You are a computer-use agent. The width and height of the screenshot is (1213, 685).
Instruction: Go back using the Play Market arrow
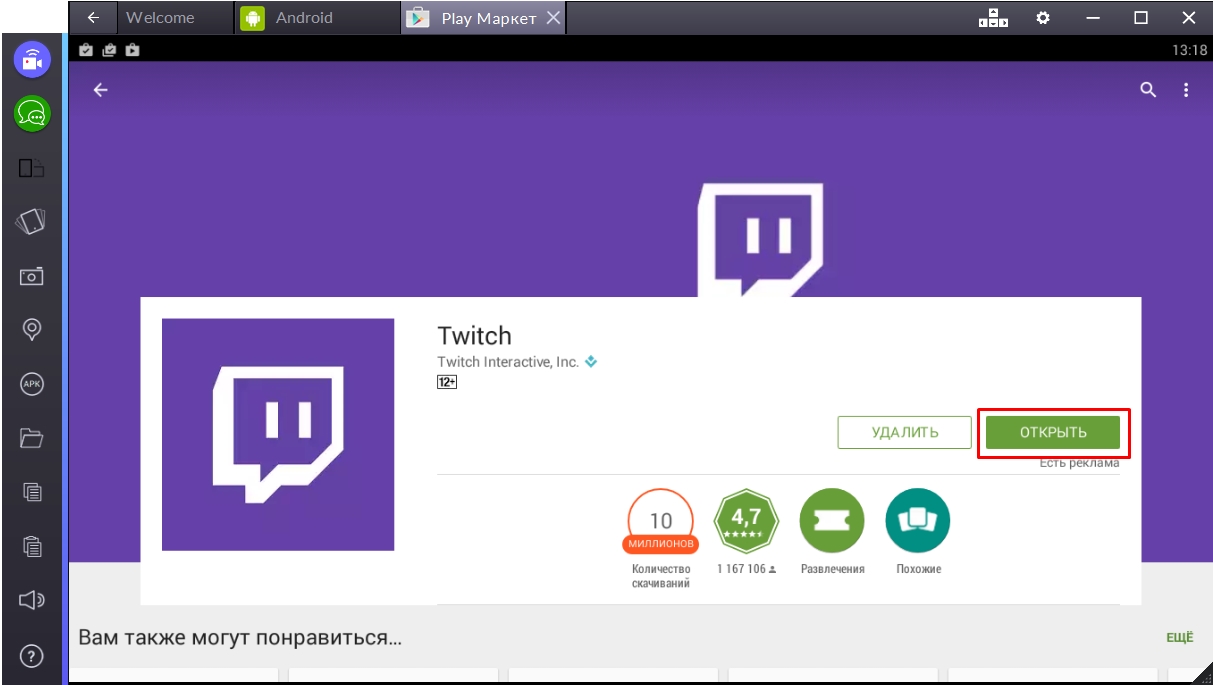100,90
